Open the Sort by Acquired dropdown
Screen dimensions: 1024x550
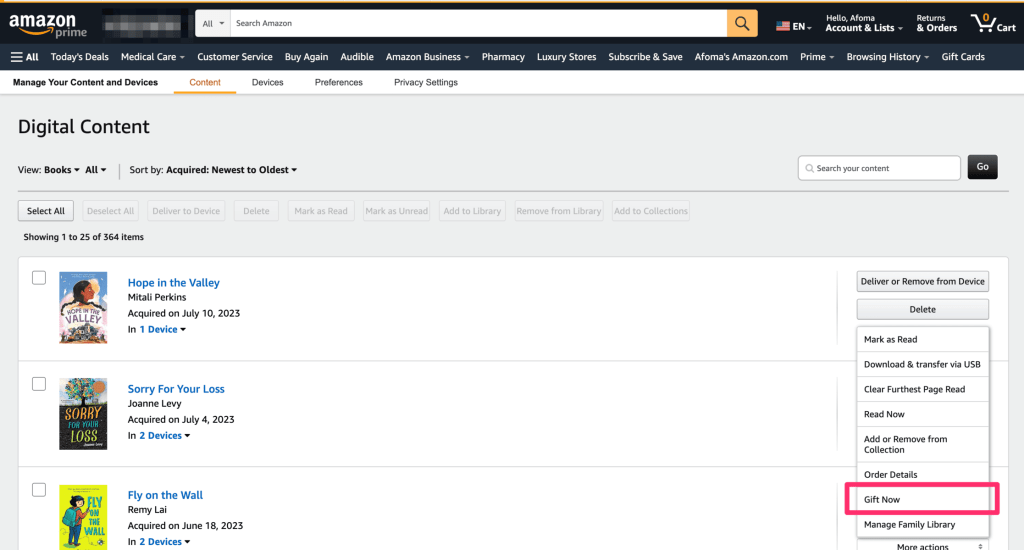coord(231,170)
